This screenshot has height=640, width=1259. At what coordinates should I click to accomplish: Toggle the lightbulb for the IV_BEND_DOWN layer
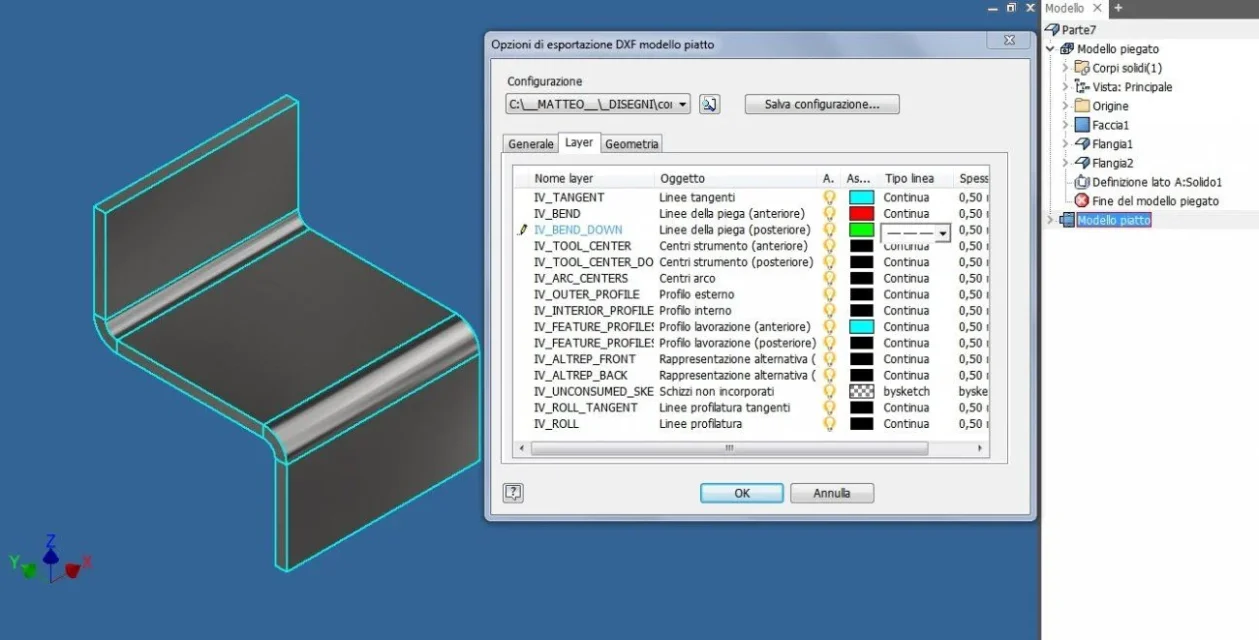(x=829, y=230)
